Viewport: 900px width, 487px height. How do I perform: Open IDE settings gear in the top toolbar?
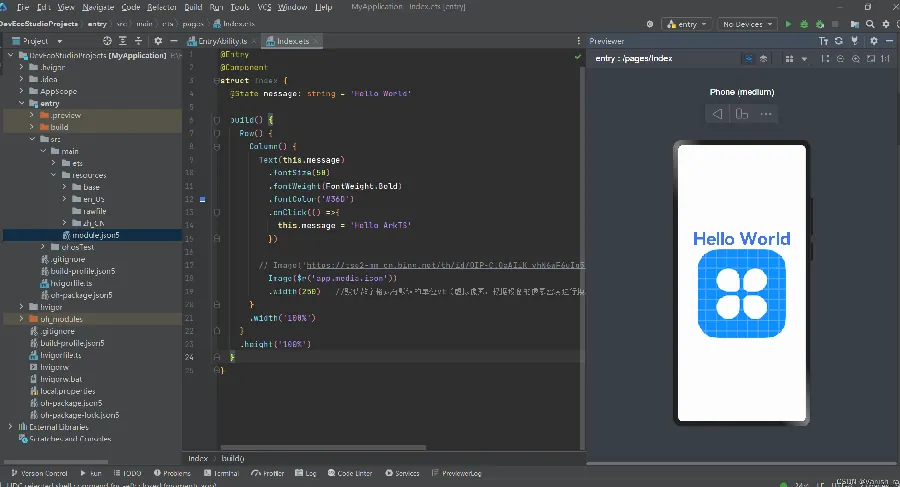coord(886,24)
